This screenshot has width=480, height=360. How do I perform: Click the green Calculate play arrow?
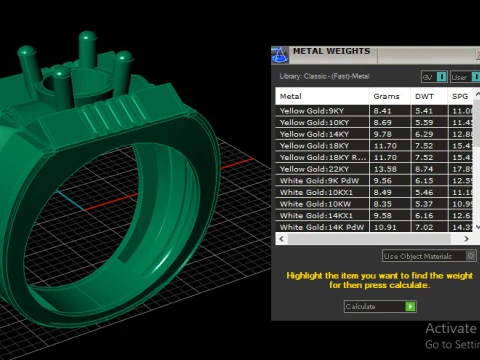point(410,306)
